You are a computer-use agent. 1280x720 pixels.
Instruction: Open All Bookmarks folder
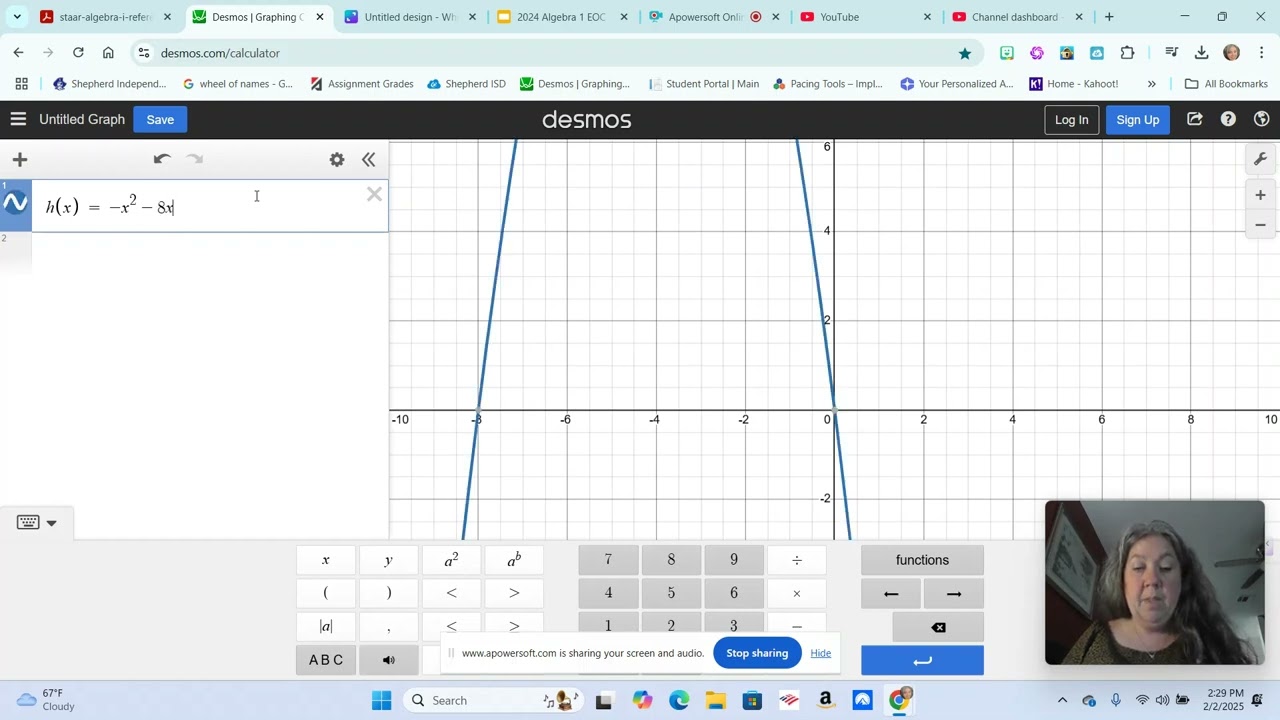pyautogui.click(x=1226, y=84)
